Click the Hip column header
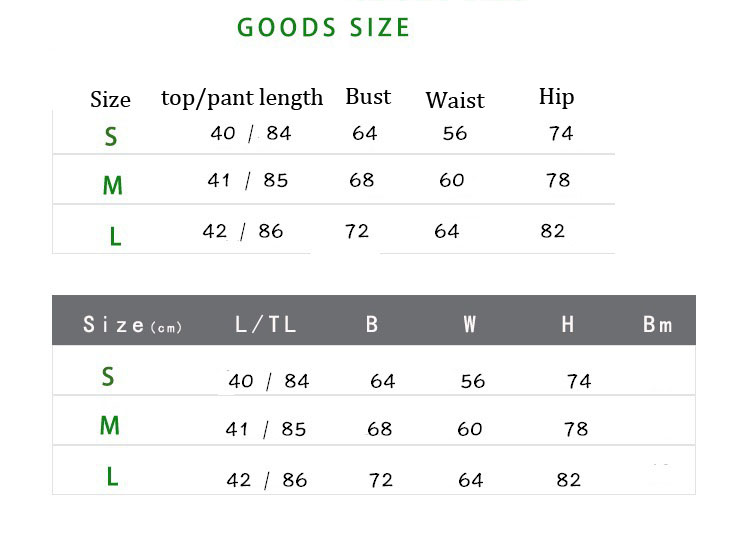Screen dimensions: 750x558 coord(556,96)
